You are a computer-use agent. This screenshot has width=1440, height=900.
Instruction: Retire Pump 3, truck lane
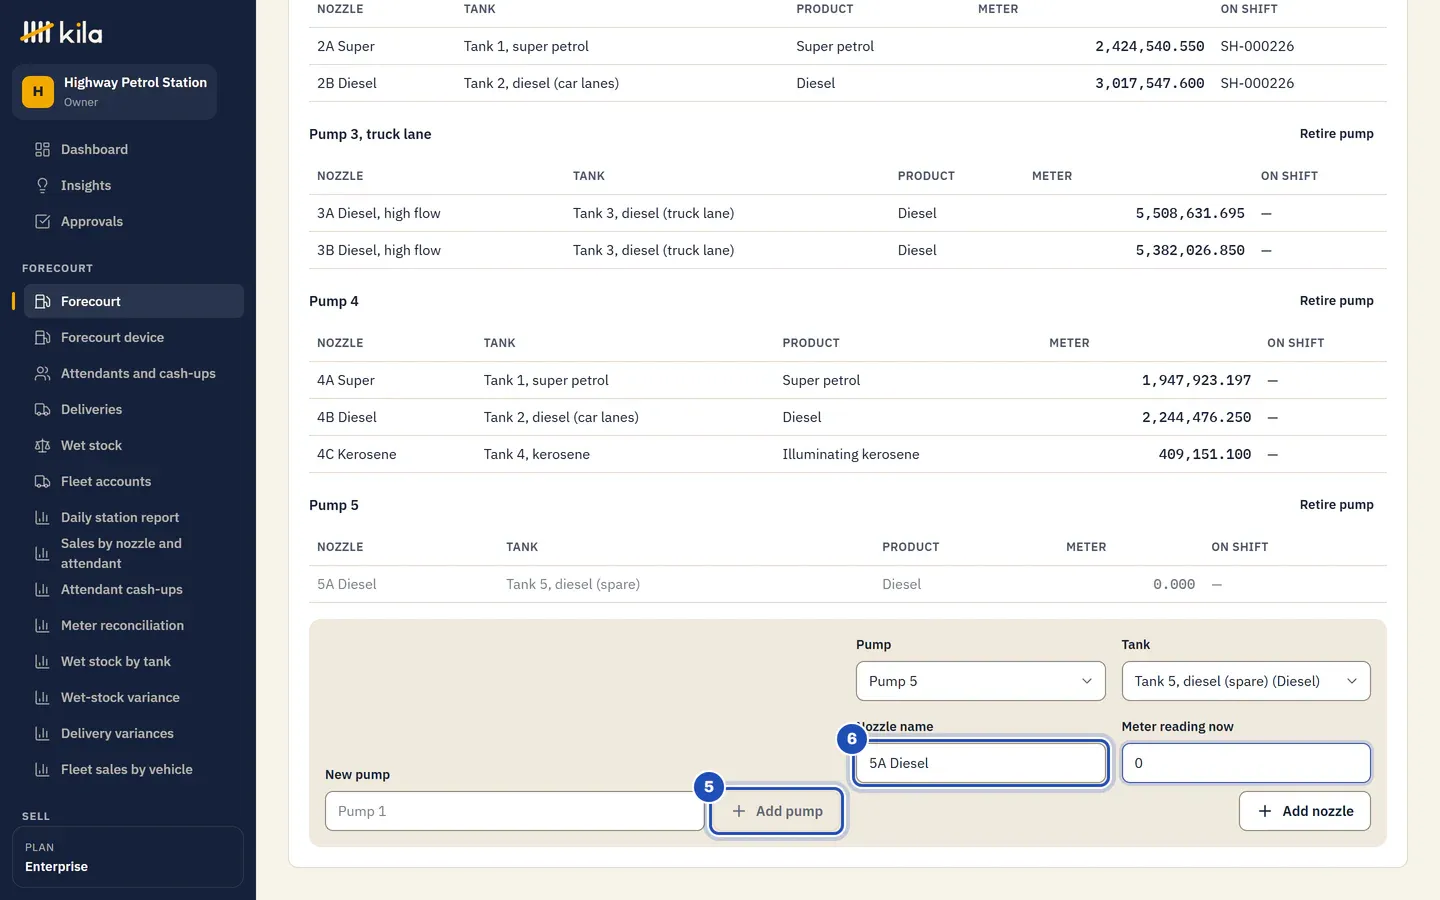(1336, 134)
